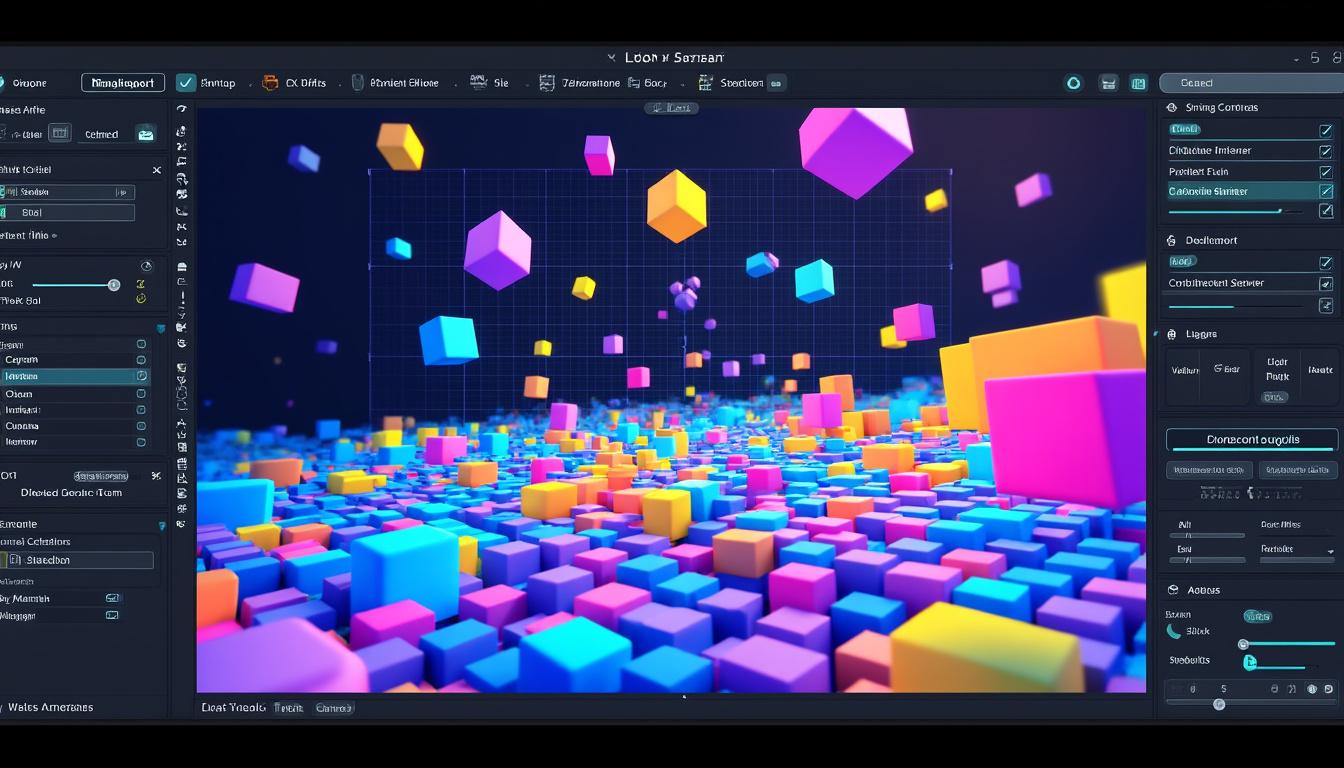
Task: Open the CX Drifts tool in the top toolbar
Action: click(x=270, y=83)
